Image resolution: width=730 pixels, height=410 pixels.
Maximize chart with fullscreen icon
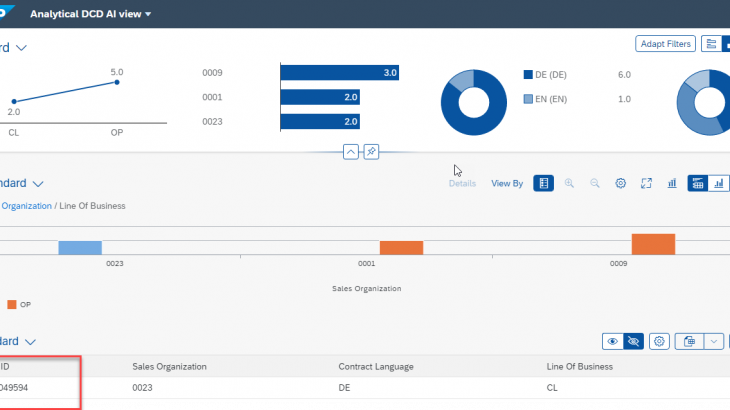(647, 184)
